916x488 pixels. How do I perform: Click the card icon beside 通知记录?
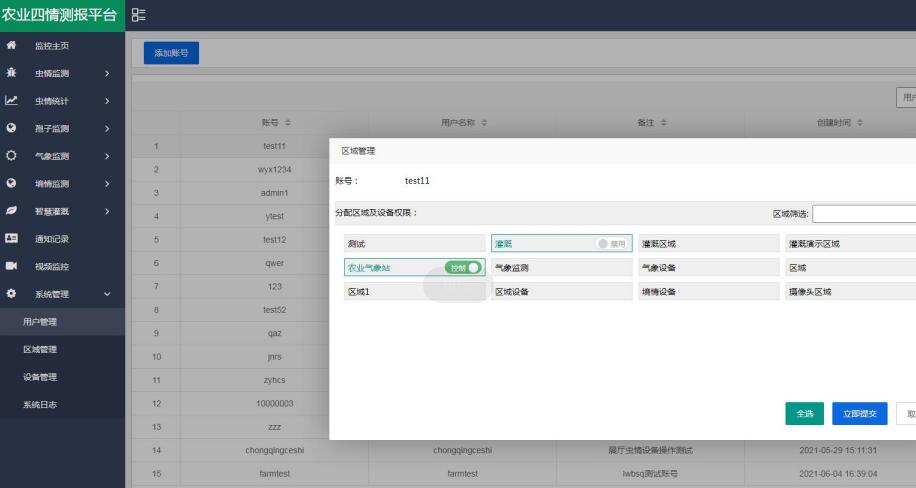[11, 239]
